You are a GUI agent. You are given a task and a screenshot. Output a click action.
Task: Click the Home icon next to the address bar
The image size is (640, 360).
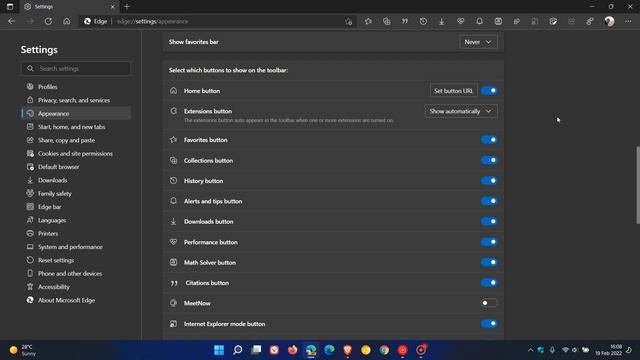67,21
